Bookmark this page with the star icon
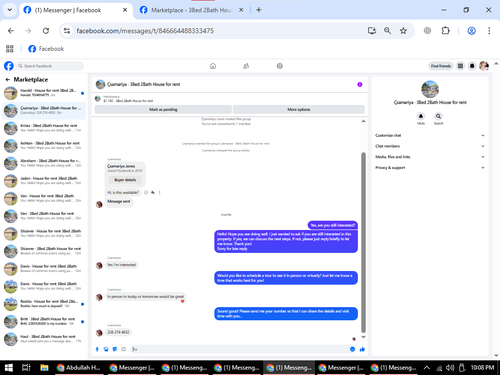This screenshot has width=500, height=375. tap(403, 31)
